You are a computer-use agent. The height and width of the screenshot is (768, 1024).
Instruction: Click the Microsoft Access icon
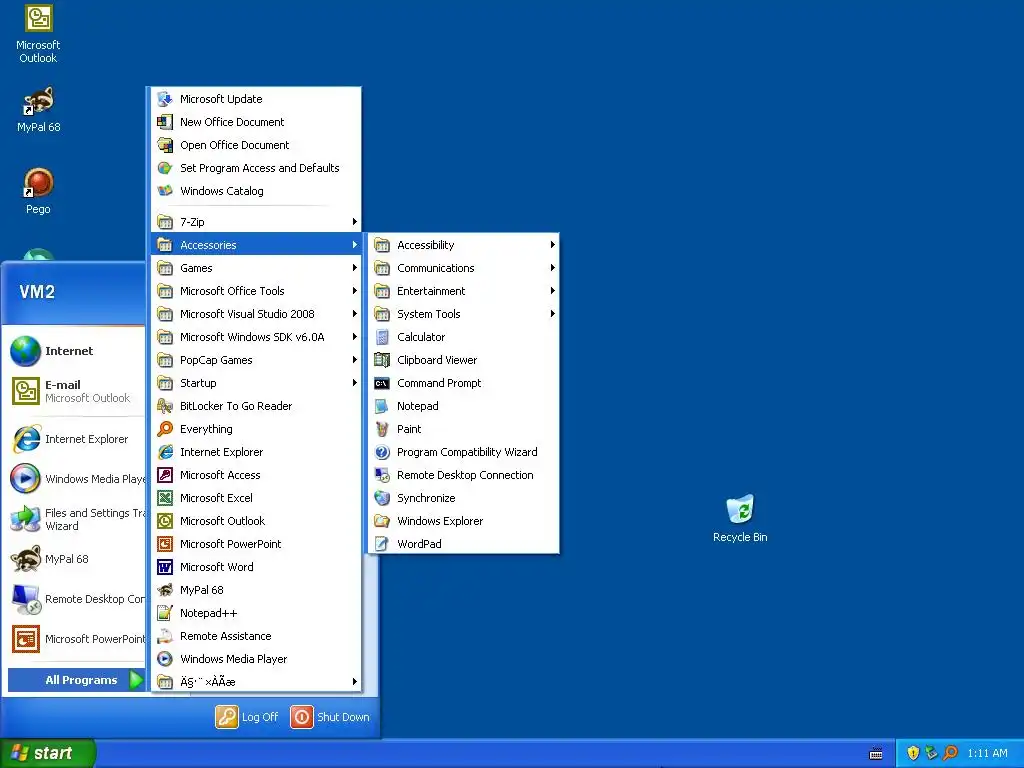tap(165, 475)
